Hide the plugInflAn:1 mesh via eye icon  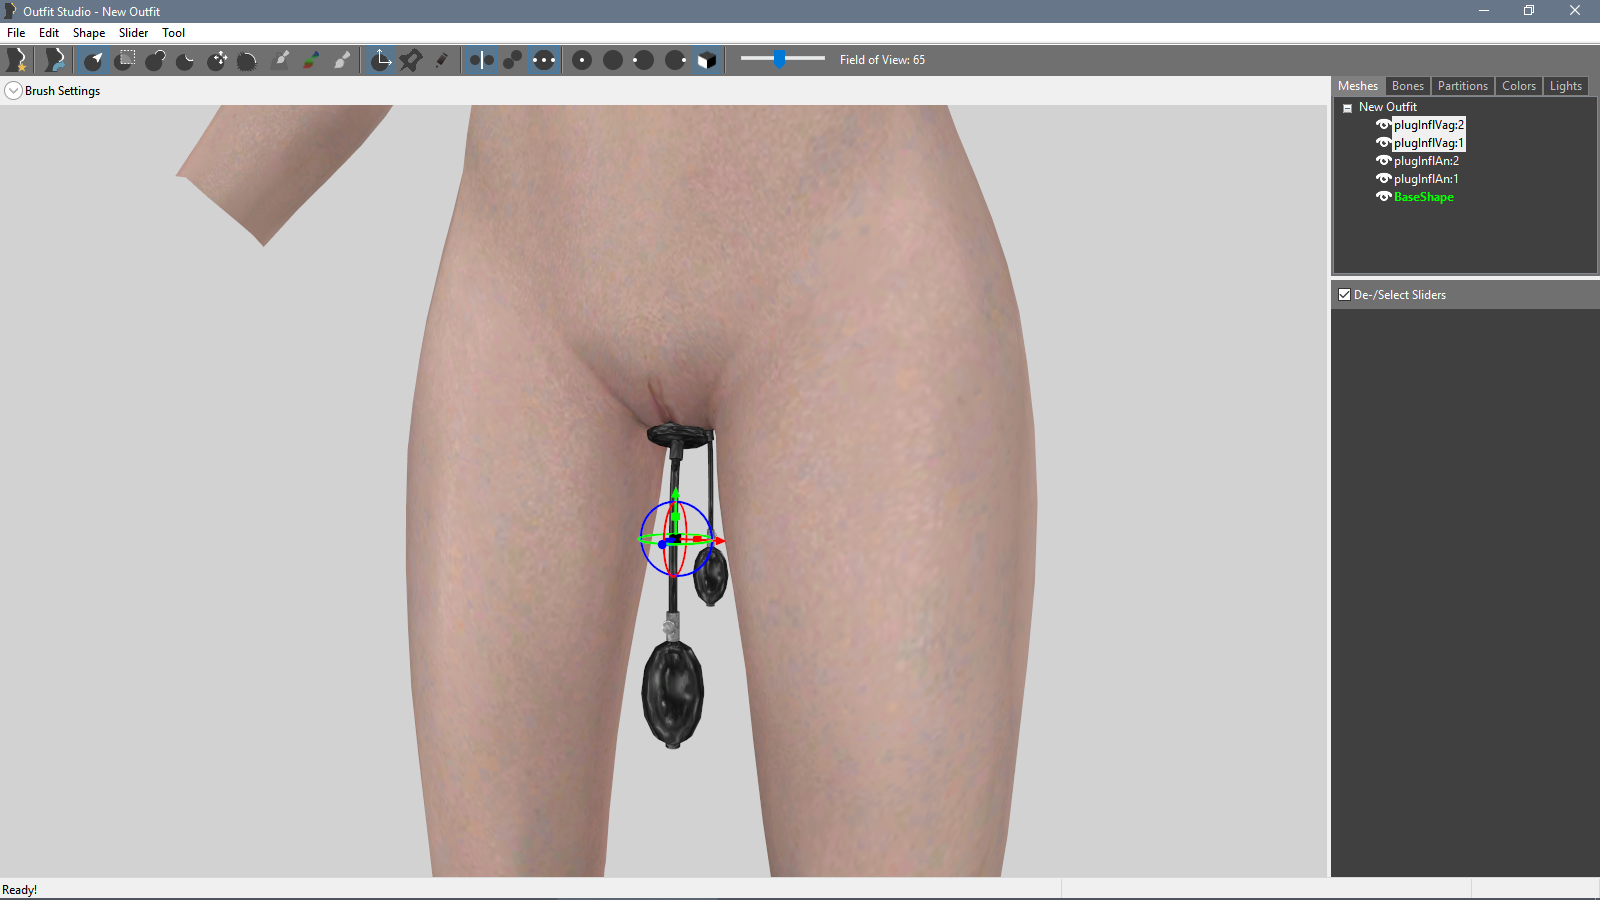[x=1384, y=179]
